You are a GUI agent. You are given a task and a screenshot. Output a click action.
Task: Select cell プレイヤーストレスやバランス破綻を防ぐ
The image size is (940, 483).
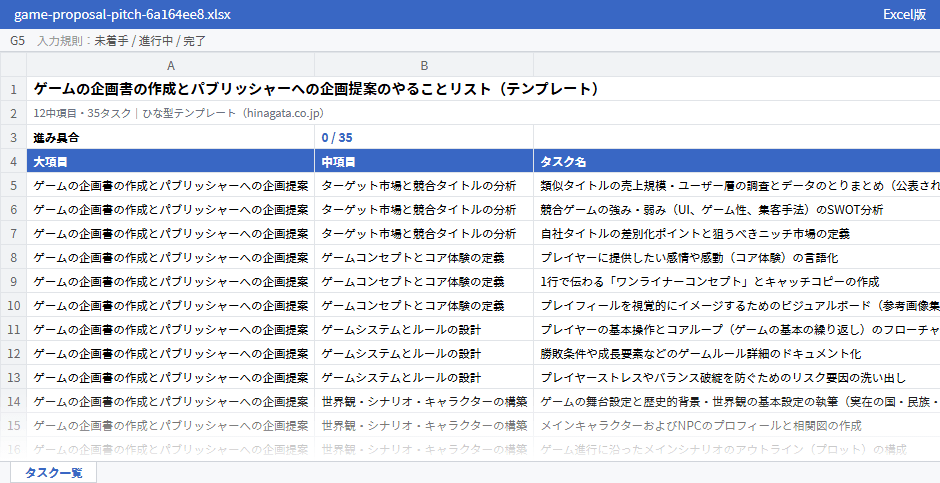coord(737,377)
